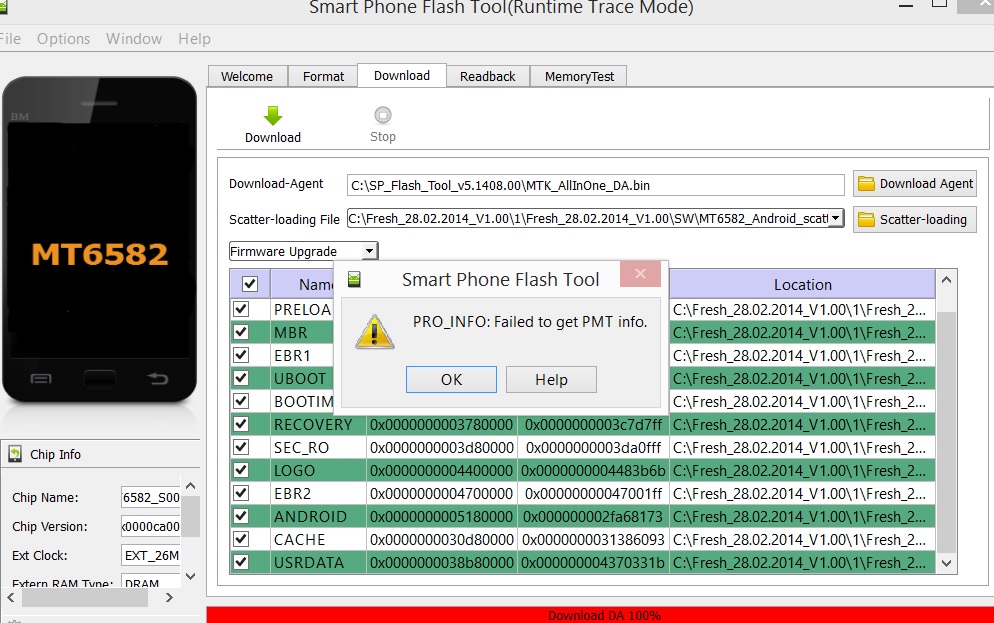Image resolution: width=994 pixels, height=623 pixels.
Task: Toggle the USRDATA partition checkbox
Action: (x=241, y=562)
